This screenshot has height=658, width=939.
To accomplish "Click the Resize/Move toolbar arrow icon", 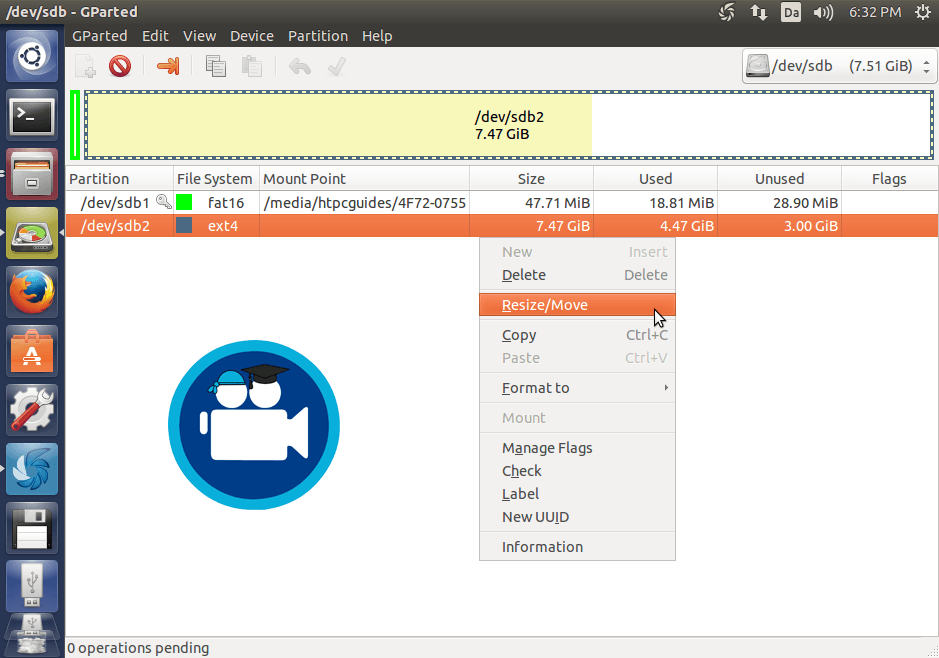I will (x=168, y=67).
